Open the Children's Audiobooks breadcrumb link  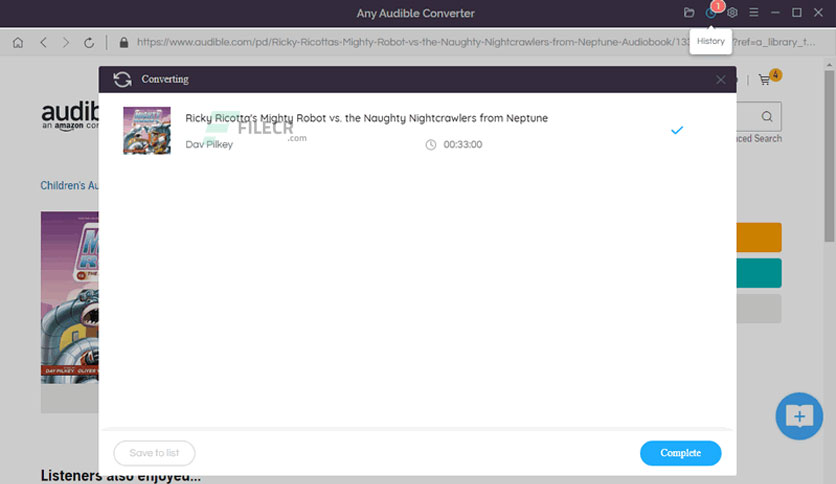69,185
